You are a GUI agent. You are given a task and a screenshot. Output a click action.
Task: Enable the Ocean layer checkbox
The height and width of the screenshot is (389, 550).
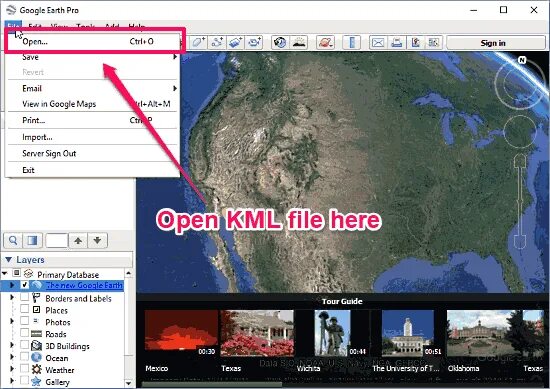click(25, 357)
